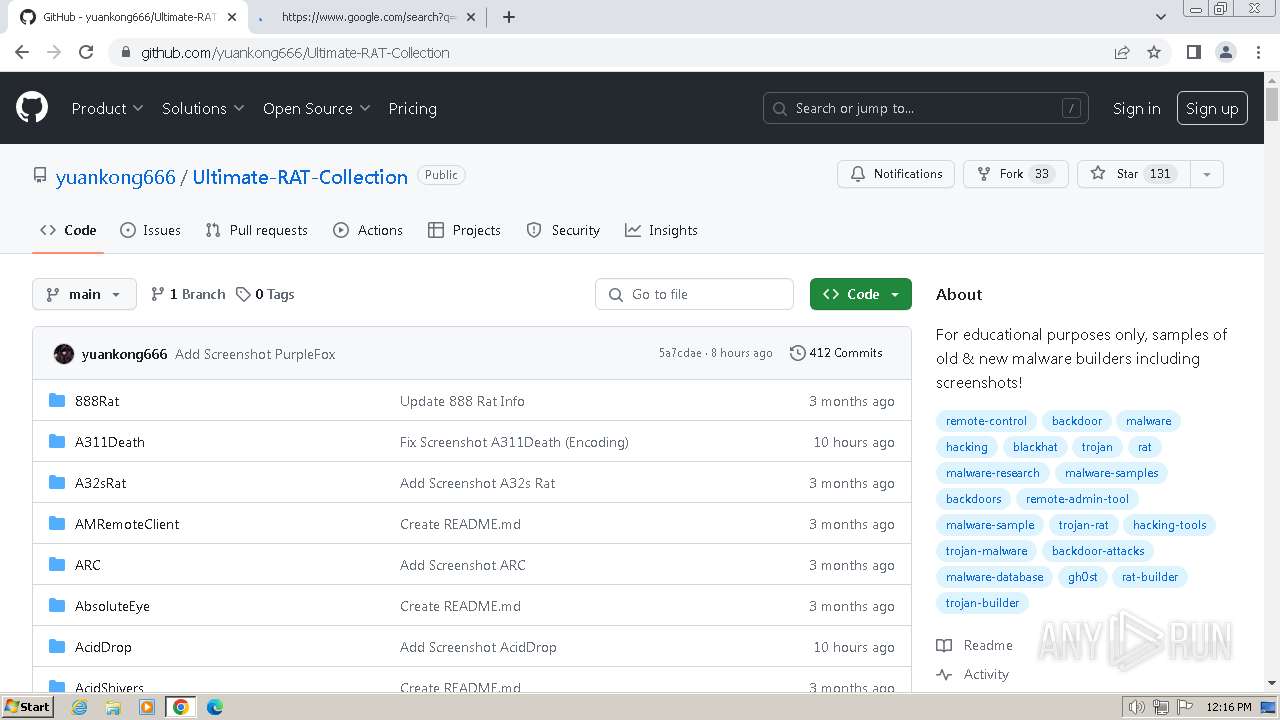
Task: Click the Sign up button
Action: (1212, 108)
